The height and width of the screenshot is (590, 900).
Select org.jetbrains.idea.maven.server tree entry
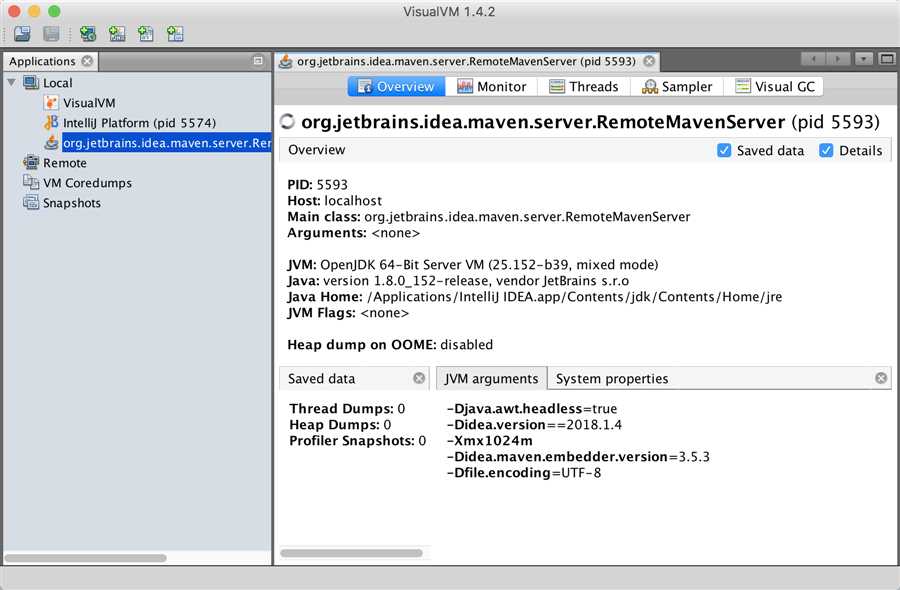coord(166,142)
